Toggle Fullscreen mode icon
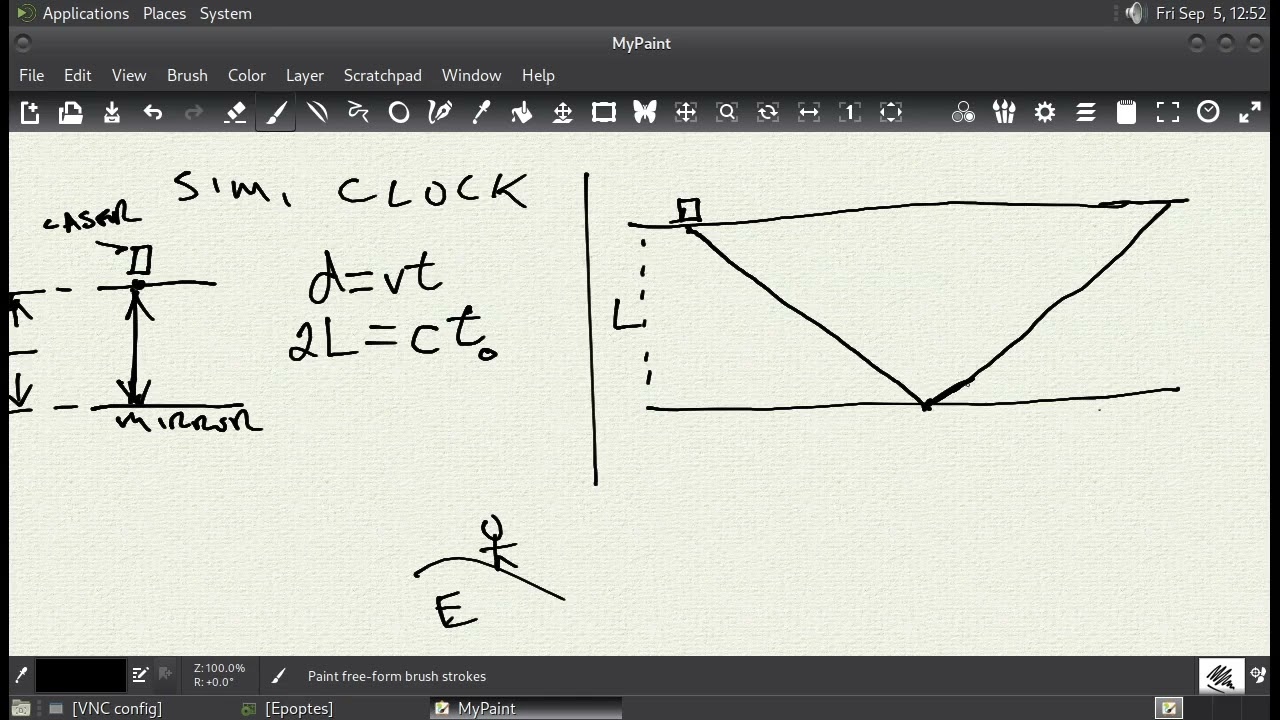Image resolution: width=1280 pixels, height=720 pixels. click(1168, 113)
